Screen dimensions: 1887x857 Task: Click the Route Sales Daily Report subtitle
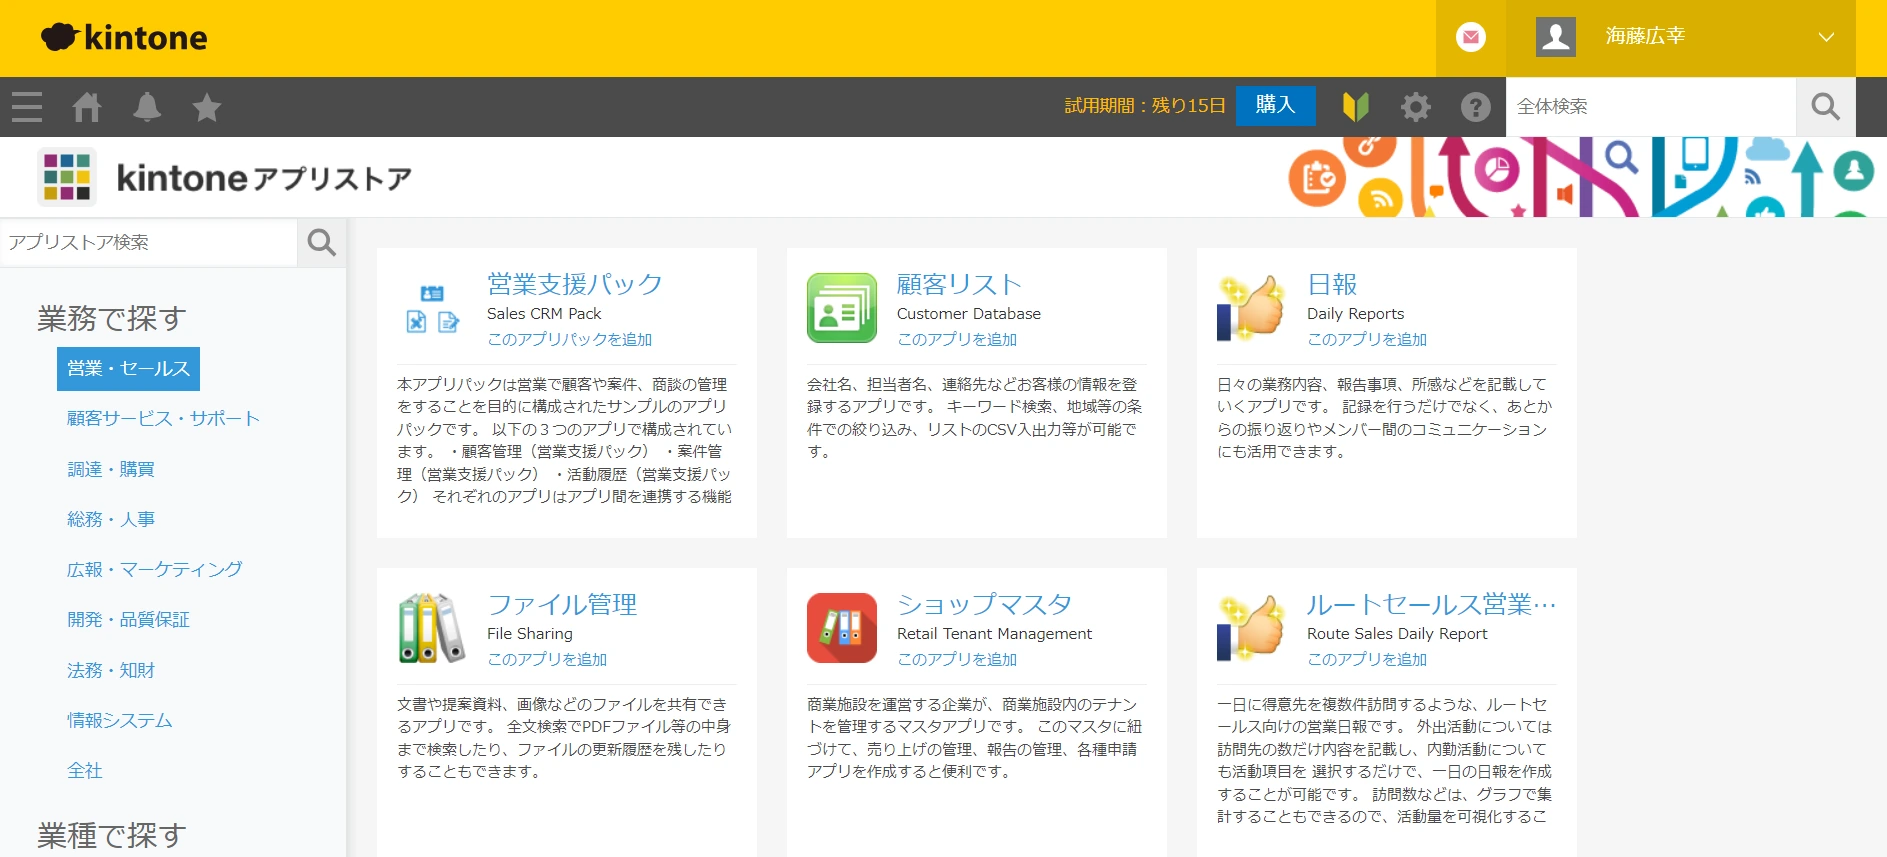pos(1397,633)
